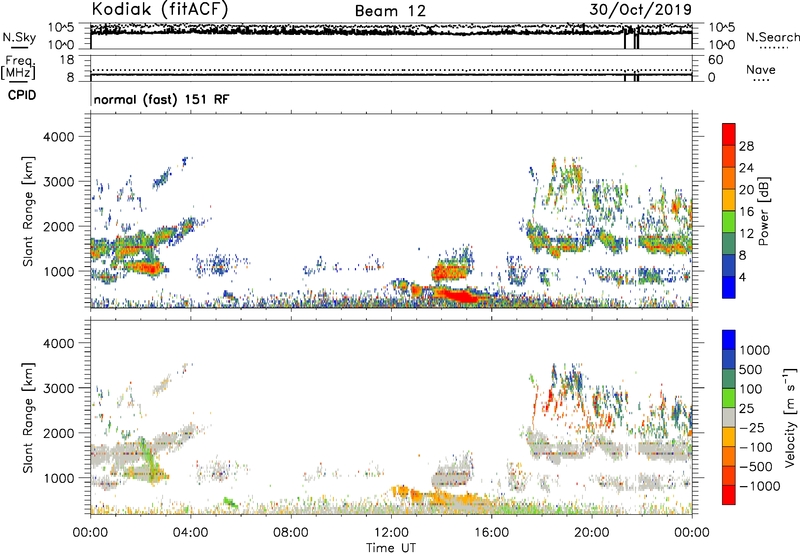Click the '4000' tick of the power panel
This screenshot has width=800, height=554.
[59, 137]
